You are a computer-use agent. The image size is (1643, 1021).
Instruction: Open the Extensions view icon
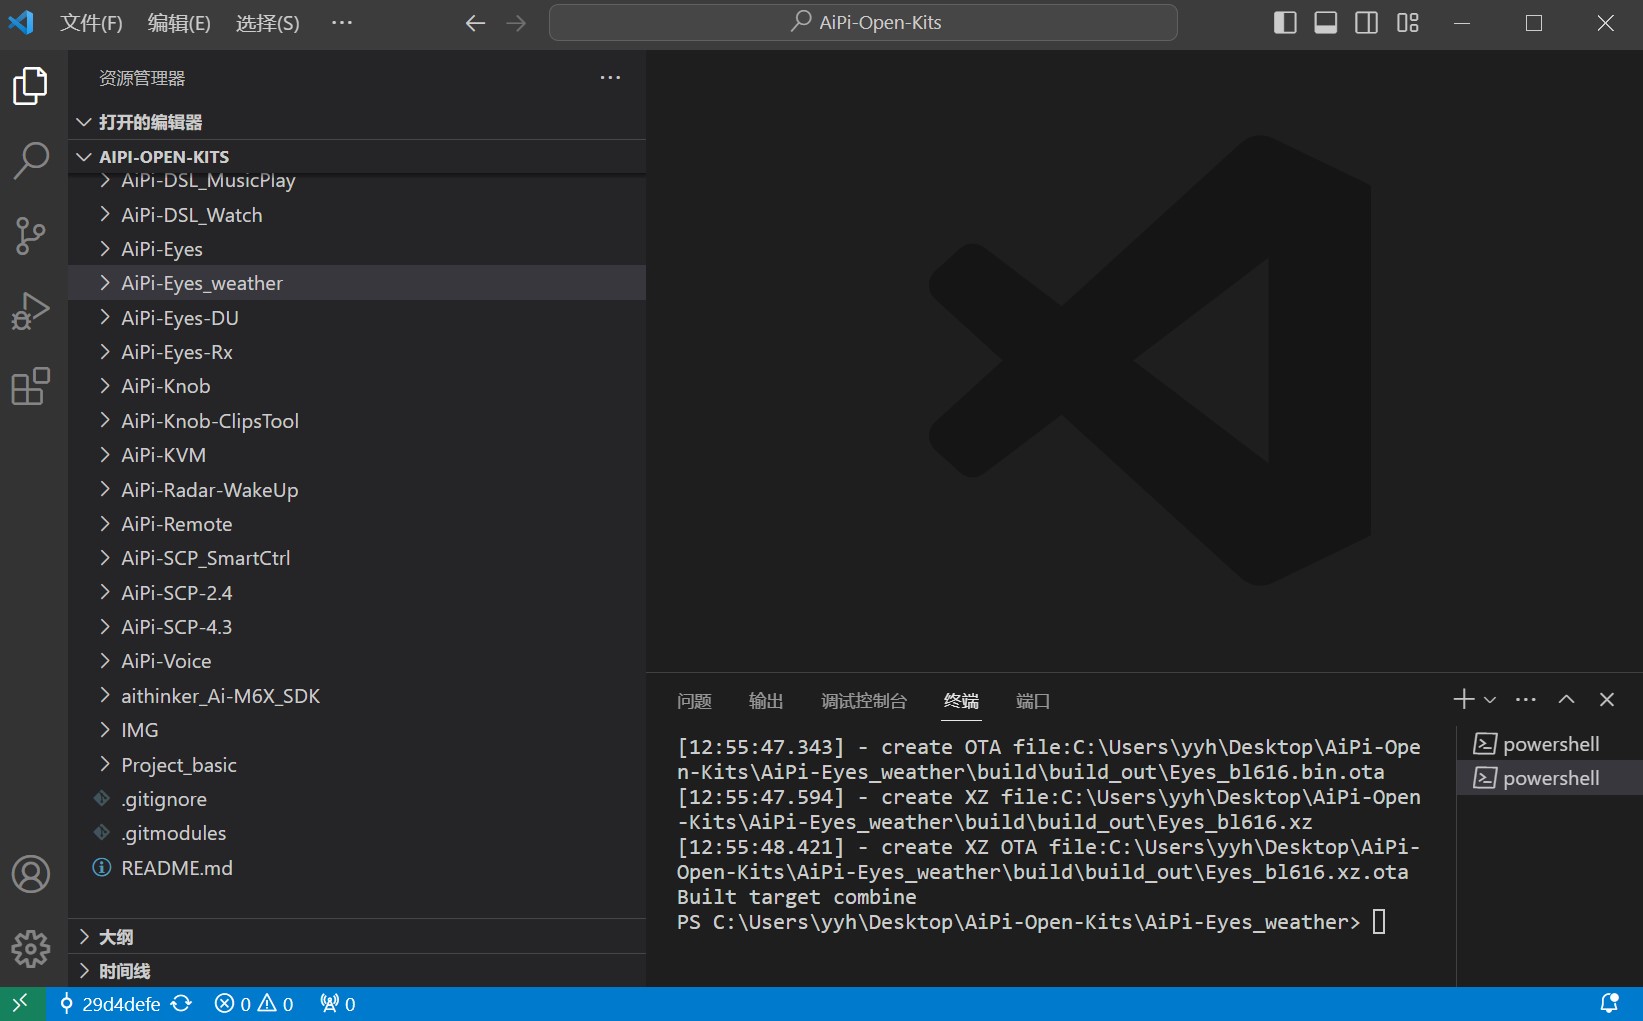pos(31,386)
